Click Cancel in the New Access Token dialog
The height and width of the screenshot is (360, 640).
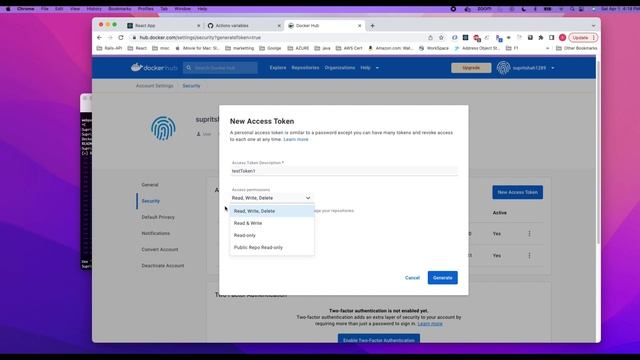[412, 278]
